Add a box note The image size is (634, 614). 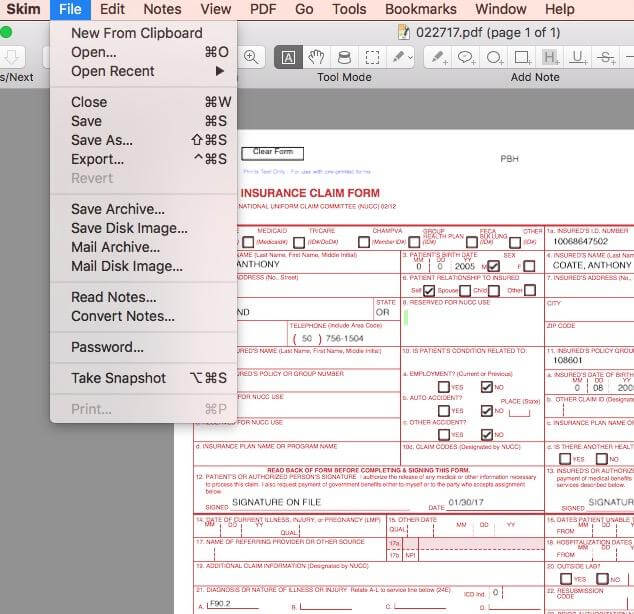click(x=522, y=57)
